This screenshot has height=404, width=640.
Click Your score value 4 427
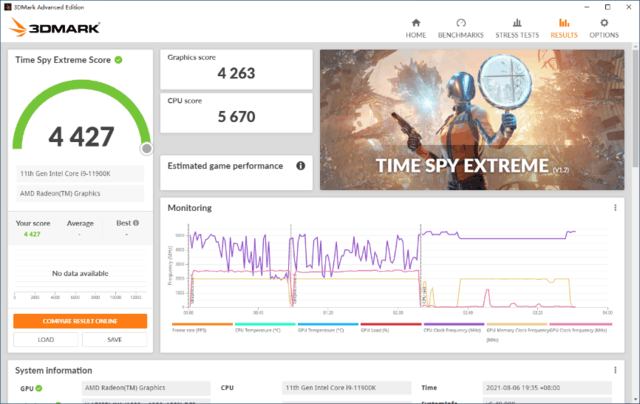(32, 234)
